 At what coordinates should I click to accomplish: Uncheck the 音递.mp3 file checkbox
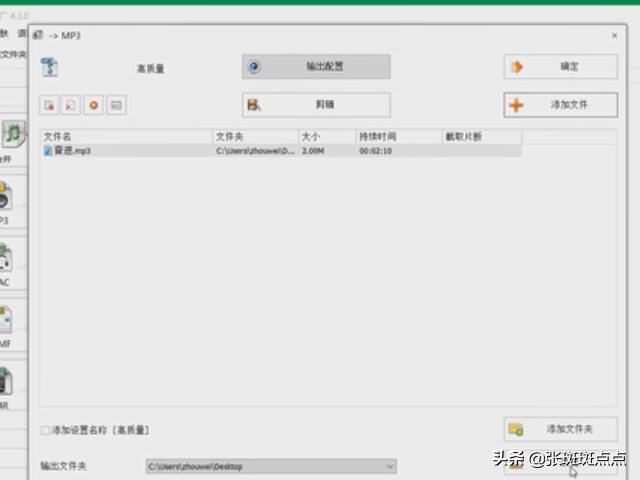click(48, 151)
